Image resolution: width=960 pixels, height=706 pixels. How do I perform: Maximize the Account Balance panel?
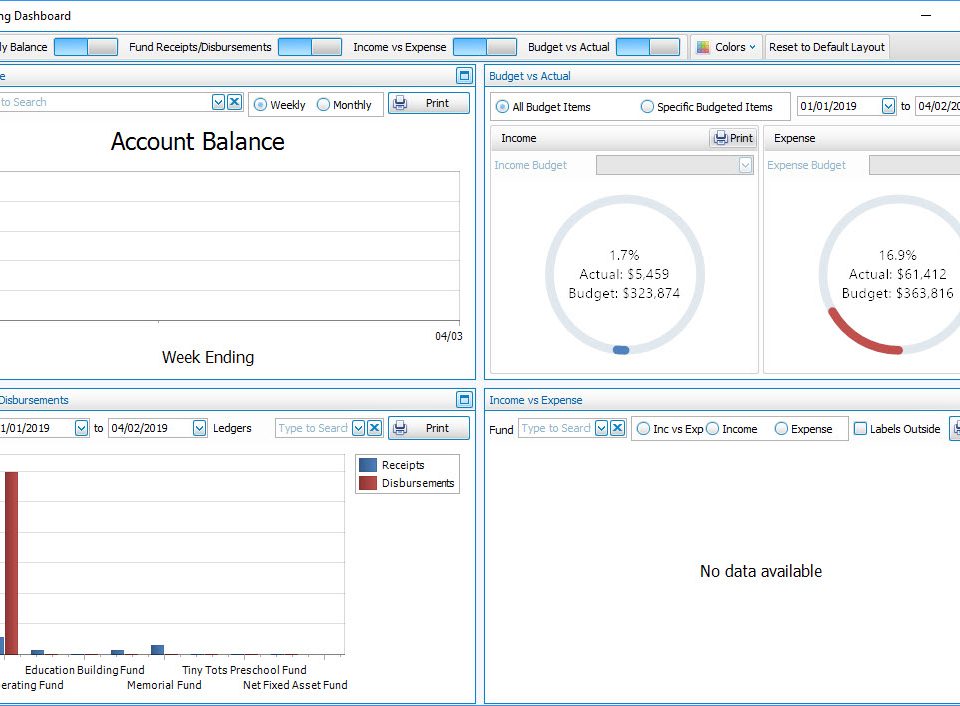(464, 76)
